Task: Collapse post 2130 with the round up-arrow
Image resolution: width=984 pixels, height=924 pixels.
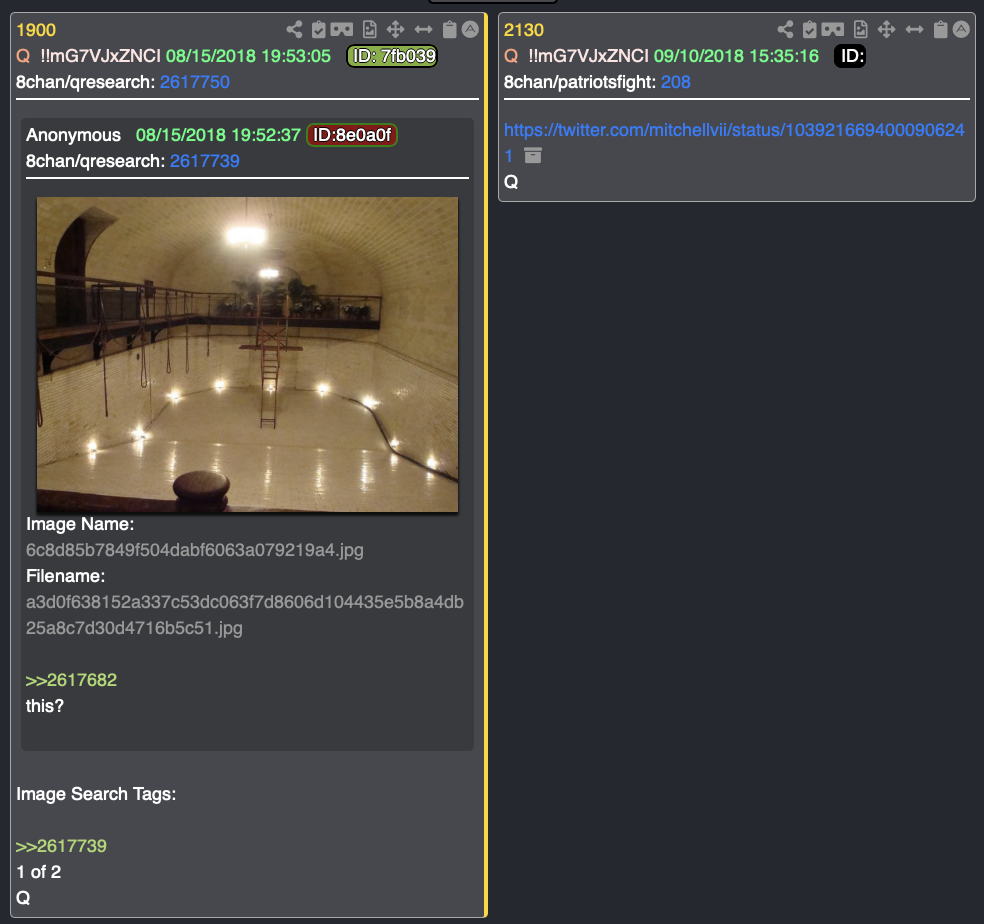Action: coord(961,29)
